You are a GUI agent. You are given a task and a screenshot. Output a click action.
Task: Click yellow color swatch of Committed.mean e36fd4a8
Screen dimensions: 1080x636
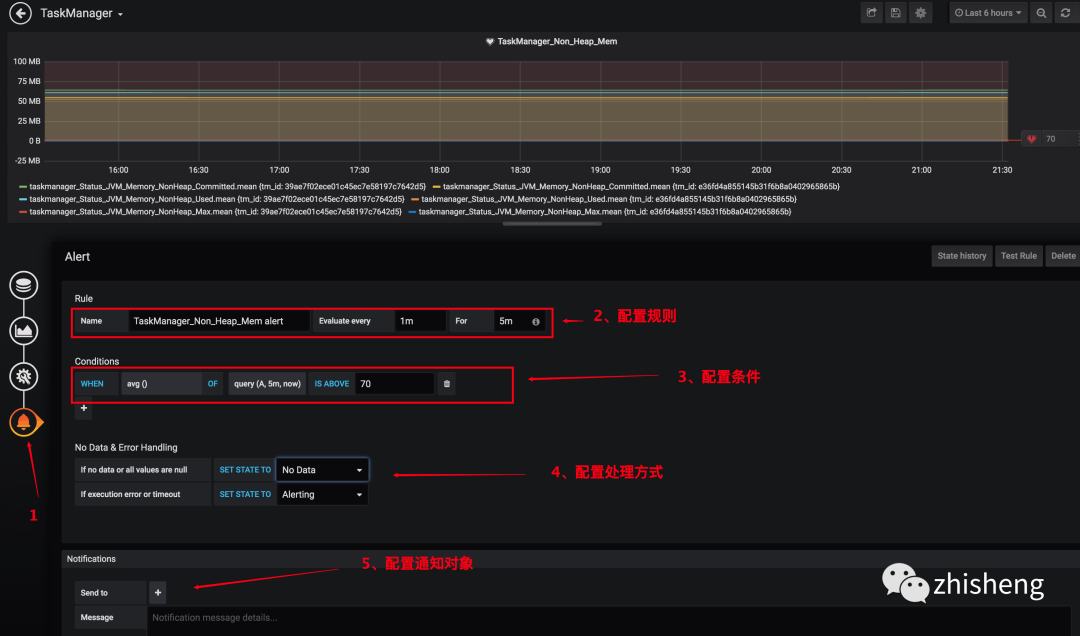[437, 187]
